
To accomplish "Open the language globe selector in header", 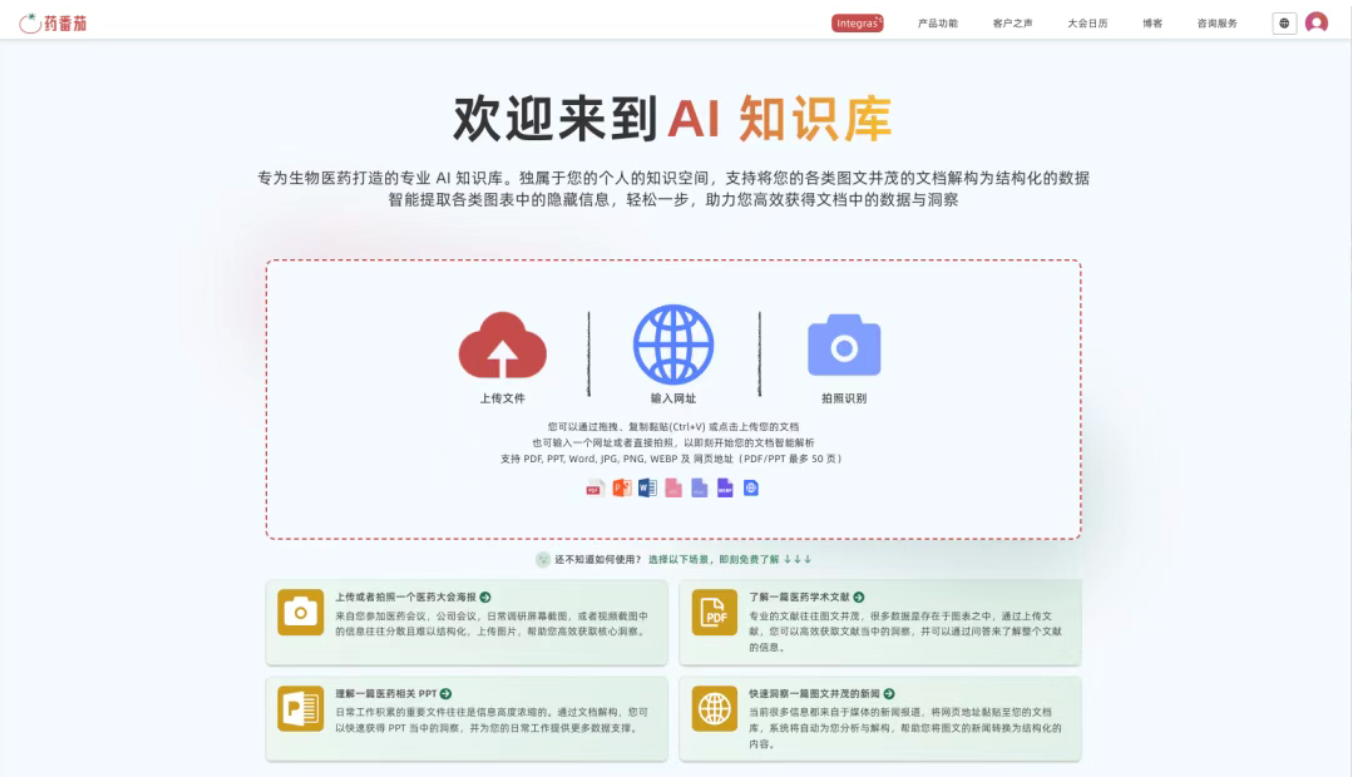I will (x=1284, y=23).
